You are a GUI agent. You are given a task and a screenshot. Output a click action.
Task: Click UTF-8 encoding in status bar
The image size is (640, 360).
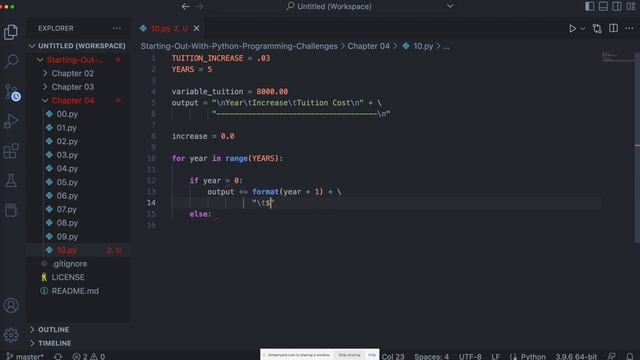470,356
